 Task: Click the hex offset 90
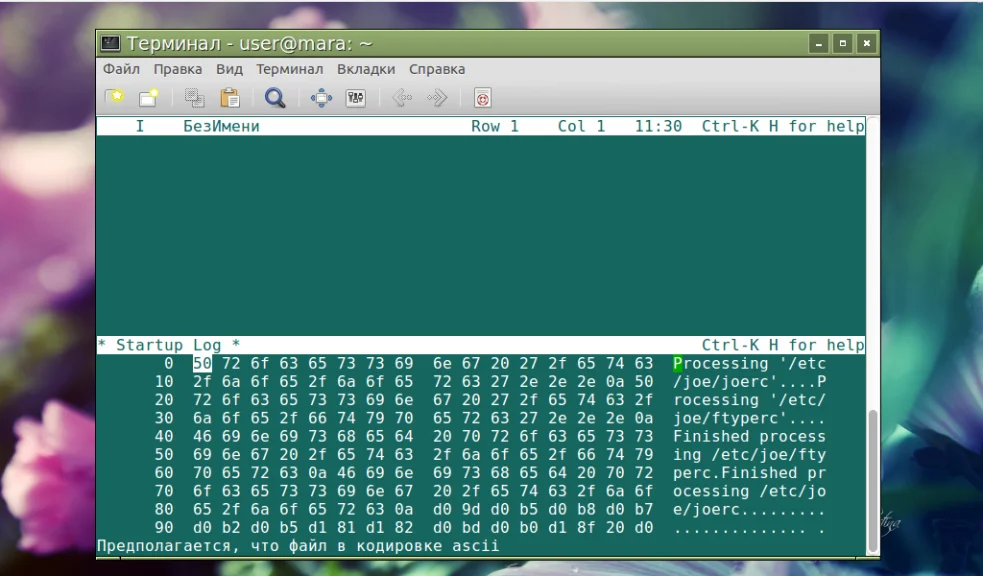click(x=164, y=528)
